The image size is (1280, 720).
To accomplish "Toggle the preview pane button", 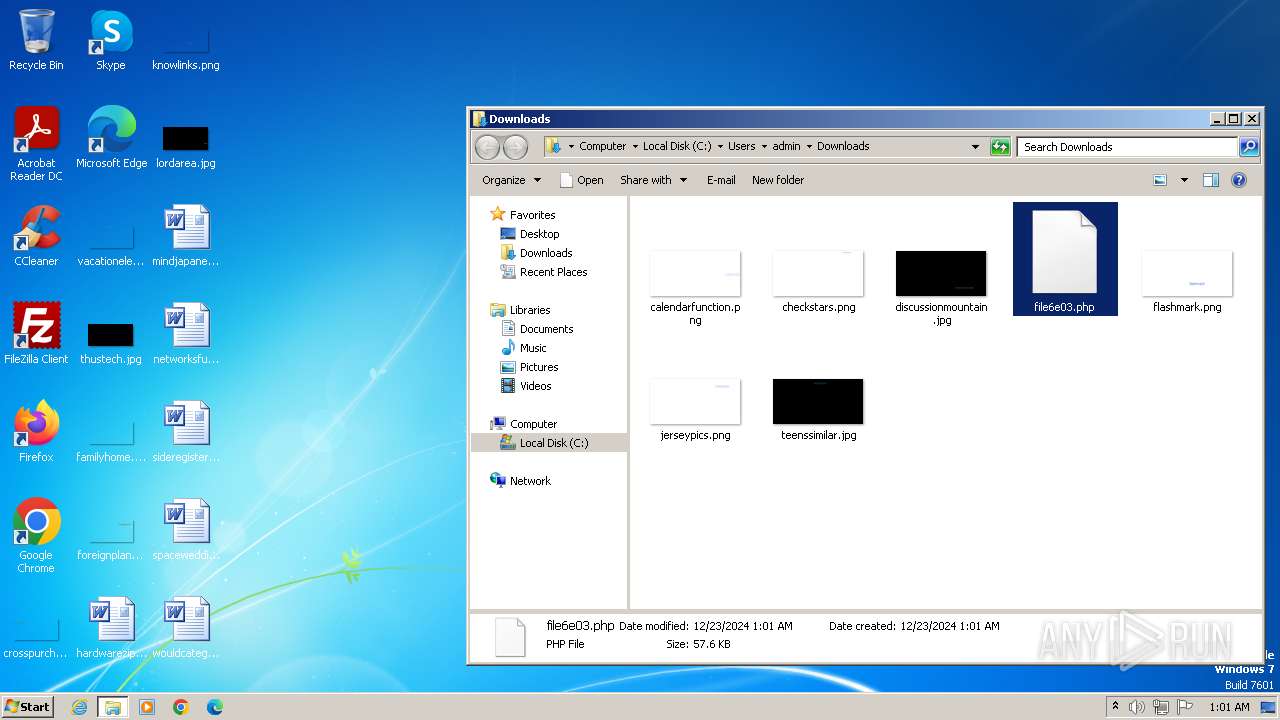I will pyautogui.click(x=1211, y=180).
